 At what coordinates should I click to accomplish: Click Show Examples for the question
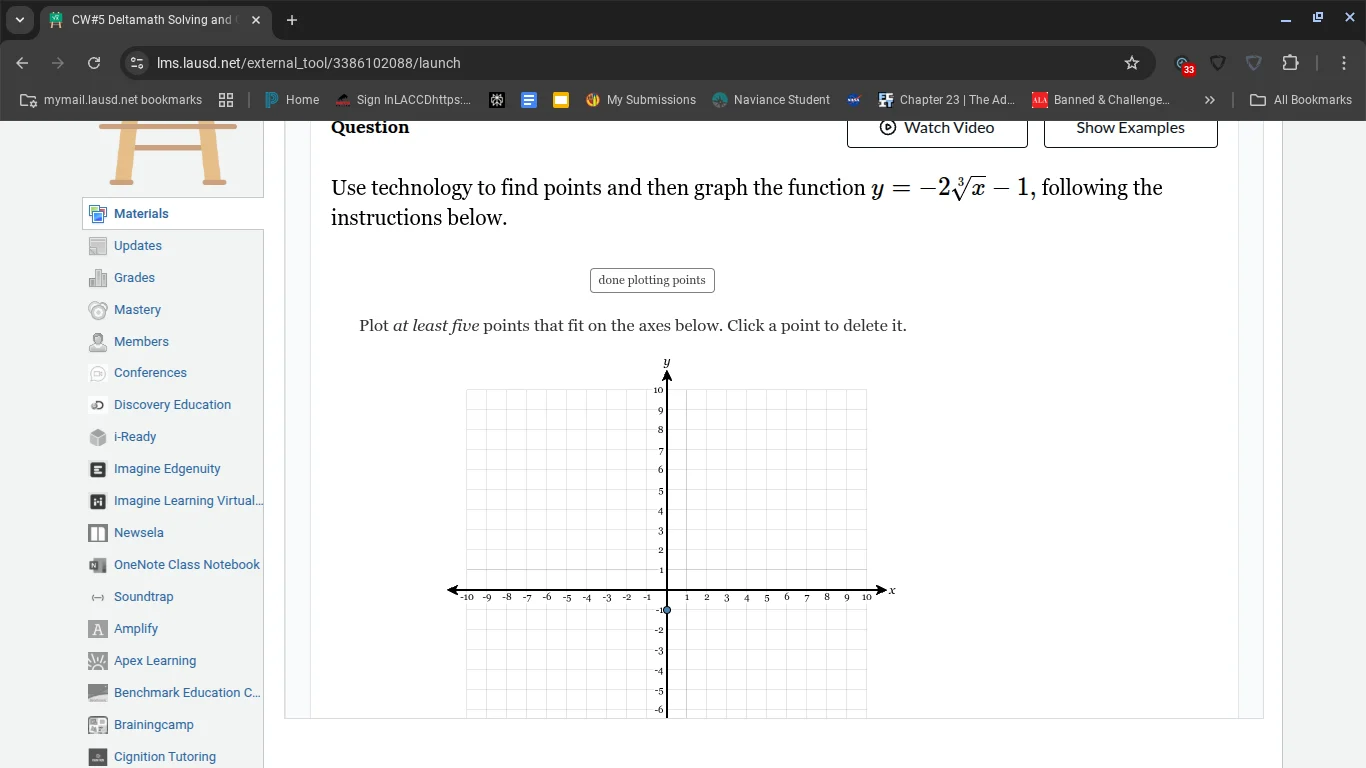(1130, 128)
